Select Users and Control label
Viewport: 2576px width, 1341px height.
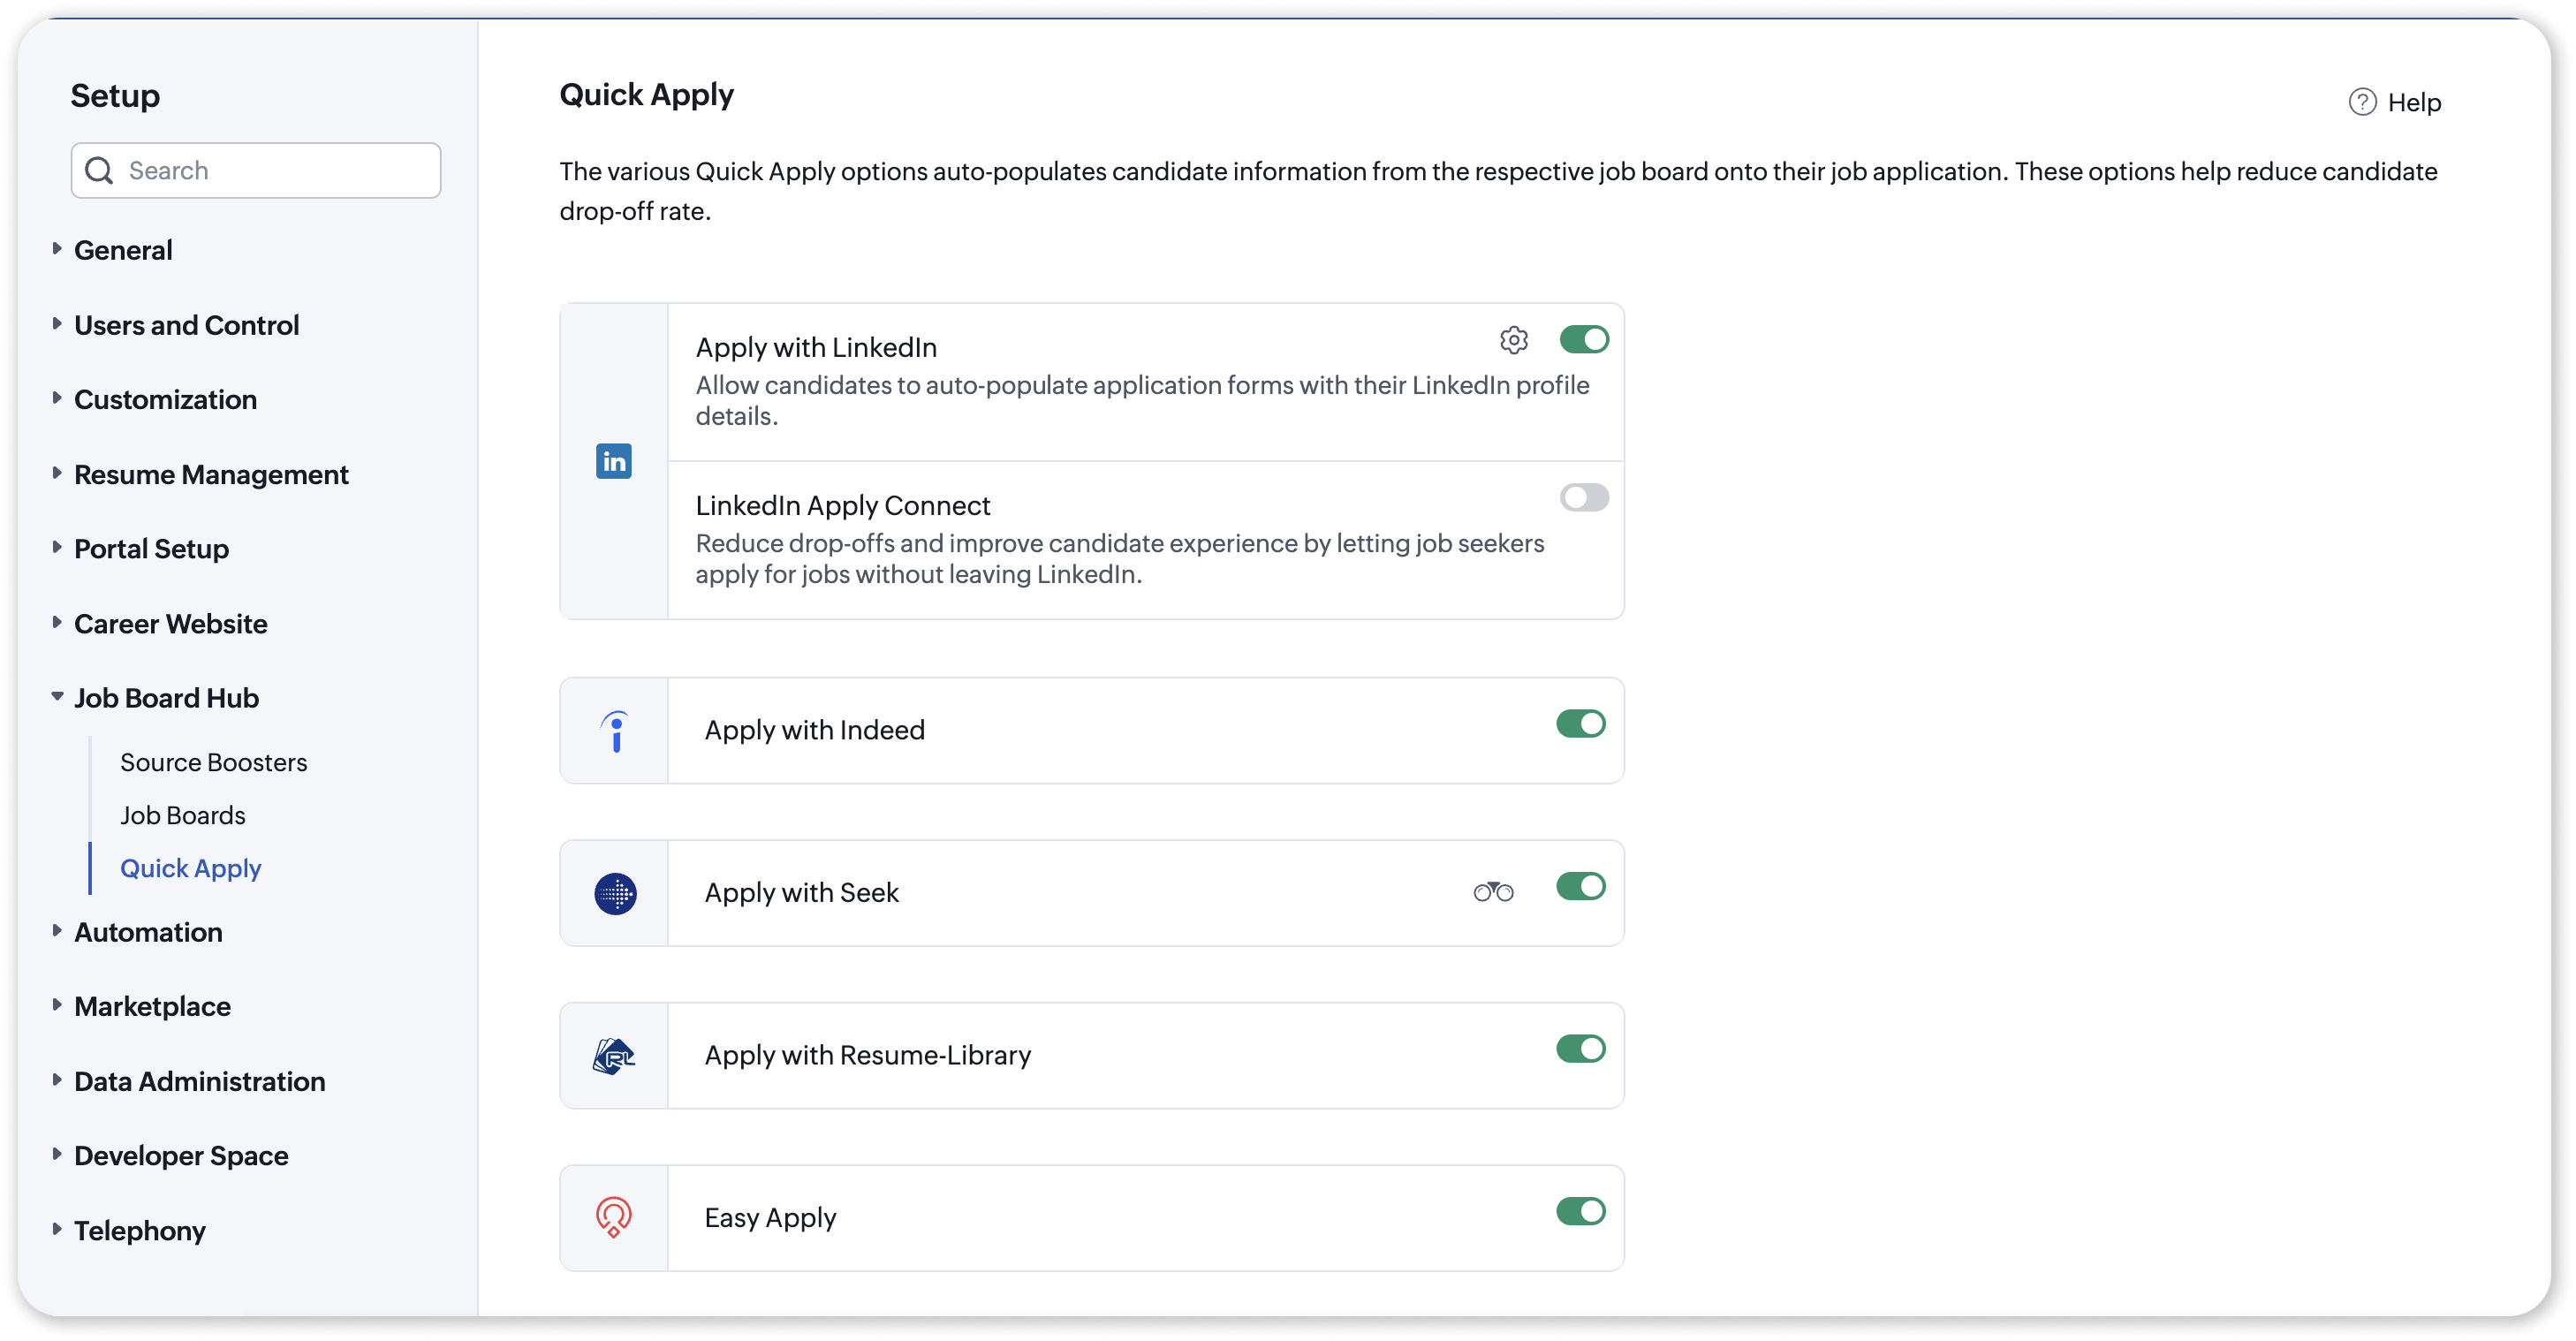(x=186, y=325)
